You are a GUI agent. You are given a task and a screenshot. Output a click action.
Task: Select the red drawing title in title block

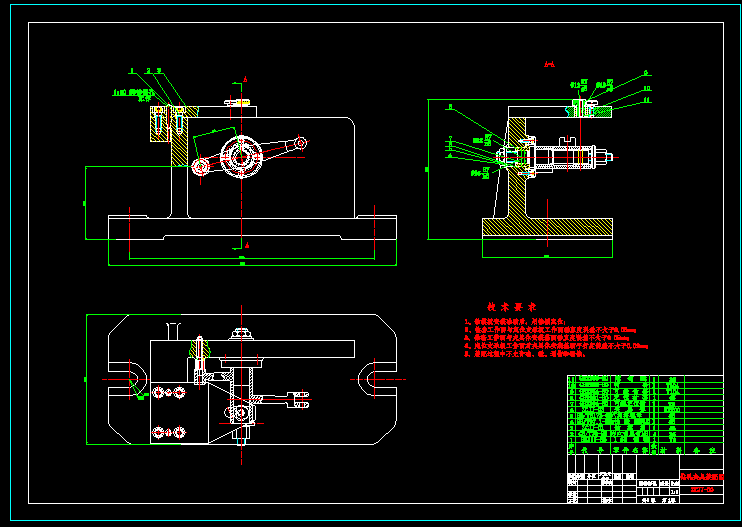(702, 477)
